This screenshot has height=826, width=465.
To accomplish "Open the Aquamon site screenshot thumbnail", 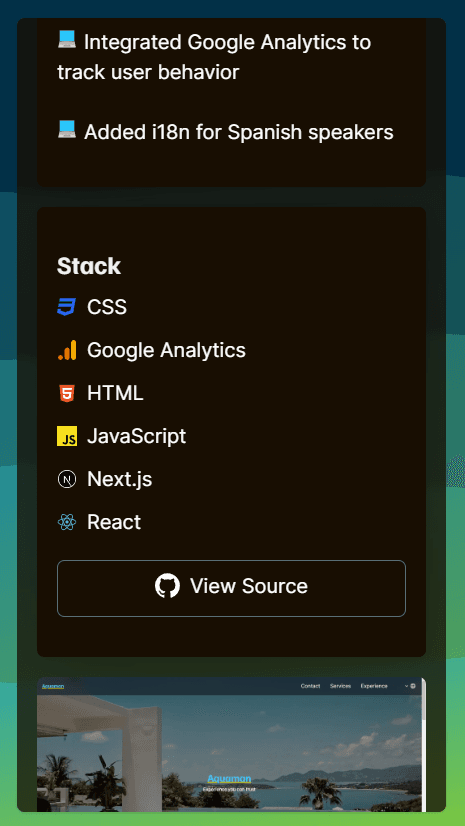I will 231,744.
